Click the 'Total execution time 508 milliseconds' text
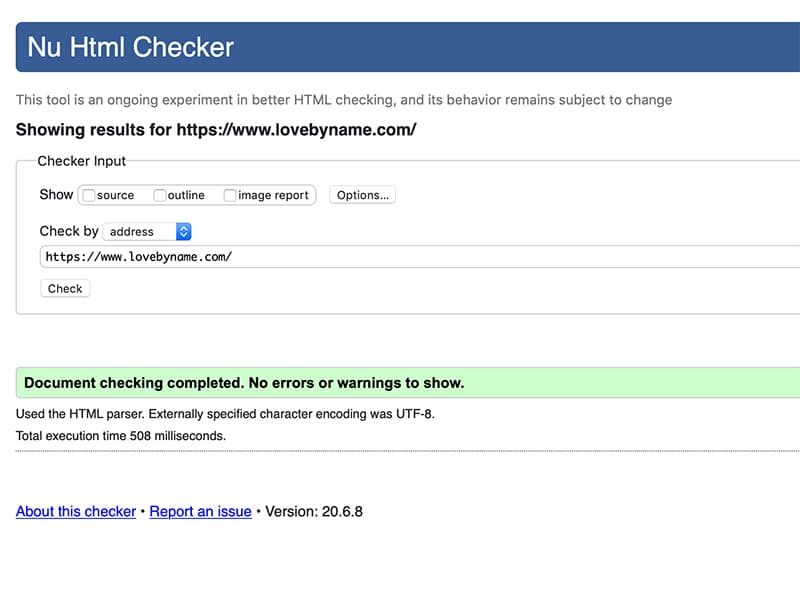 (121, 436)
